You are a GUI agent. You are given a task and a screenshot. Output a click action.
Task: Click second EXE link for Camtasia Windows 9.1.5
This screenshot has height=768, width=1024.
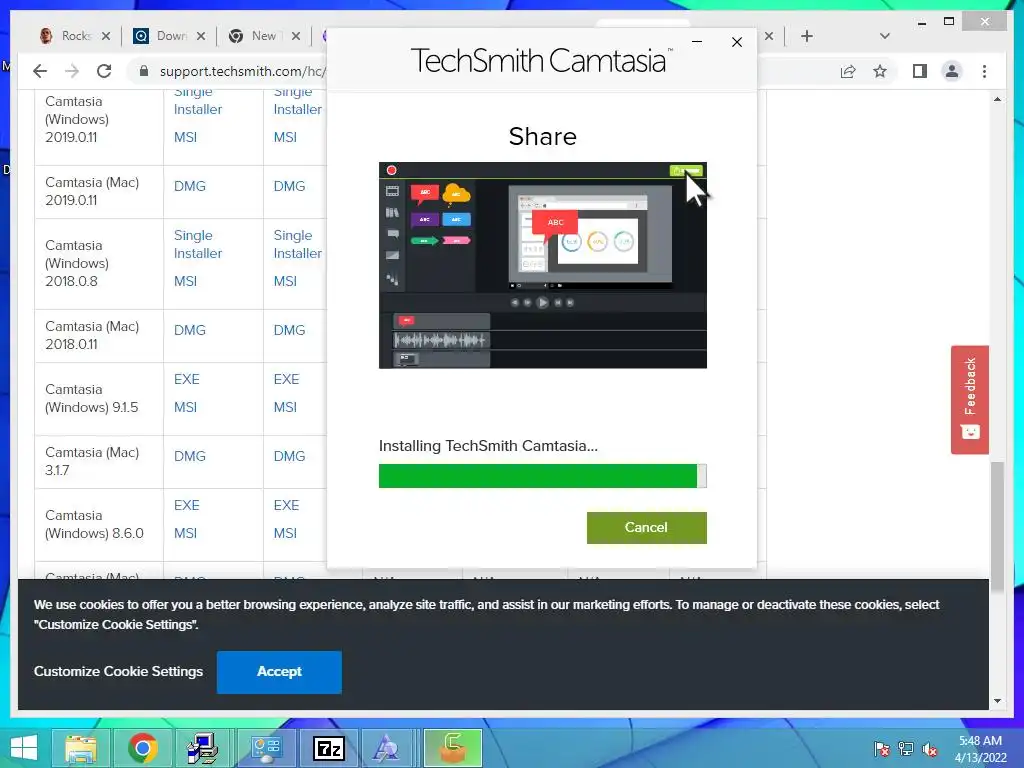286,379
